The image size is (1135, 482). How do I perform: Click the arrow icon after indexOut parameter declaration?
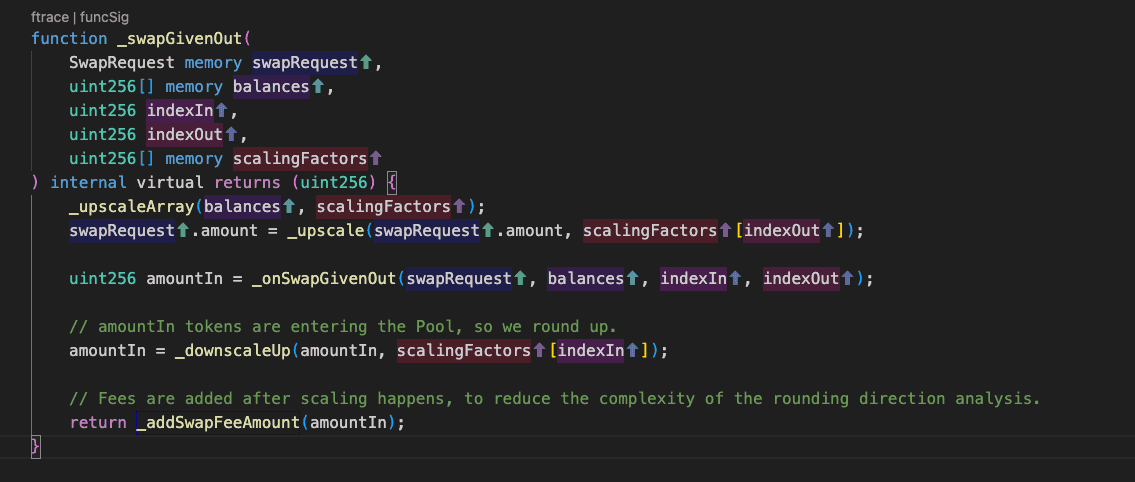(230, 135)
